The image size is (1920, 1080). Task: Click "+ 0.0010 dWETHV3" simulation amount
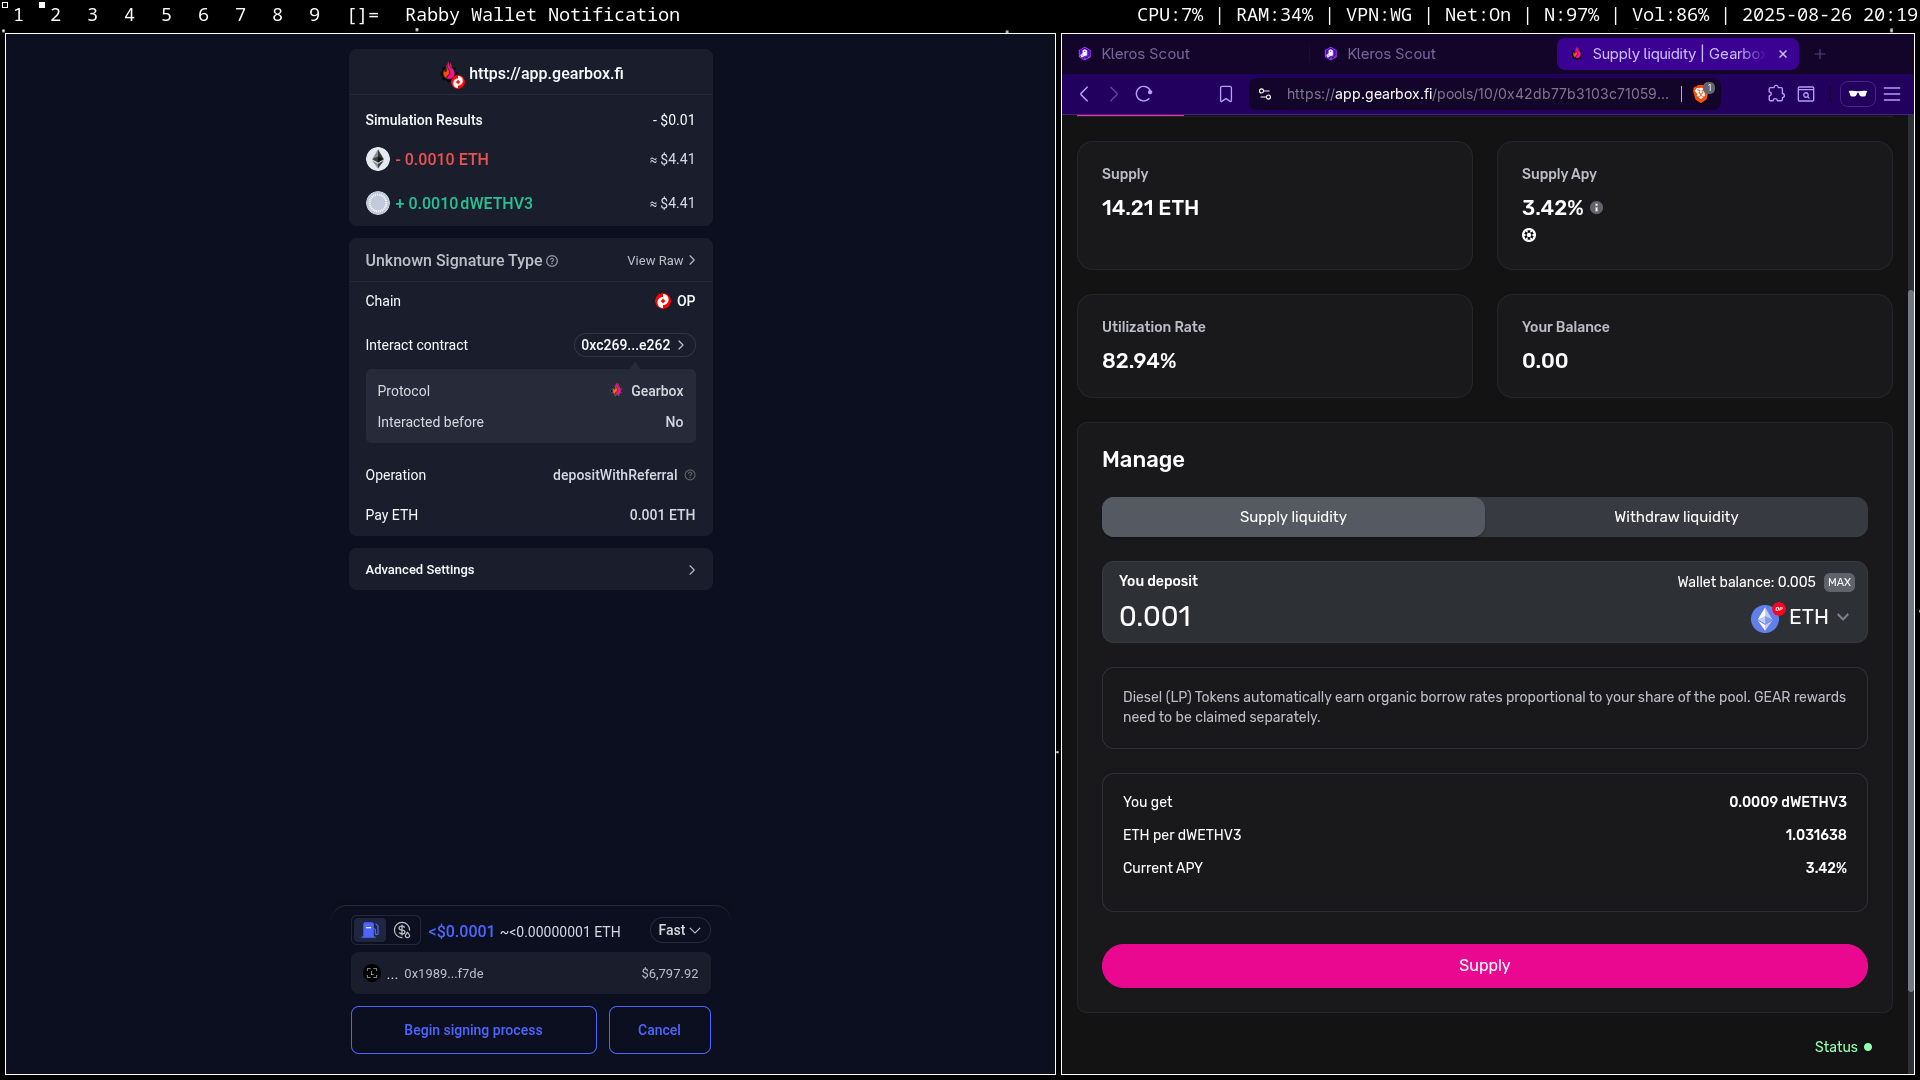464,203
